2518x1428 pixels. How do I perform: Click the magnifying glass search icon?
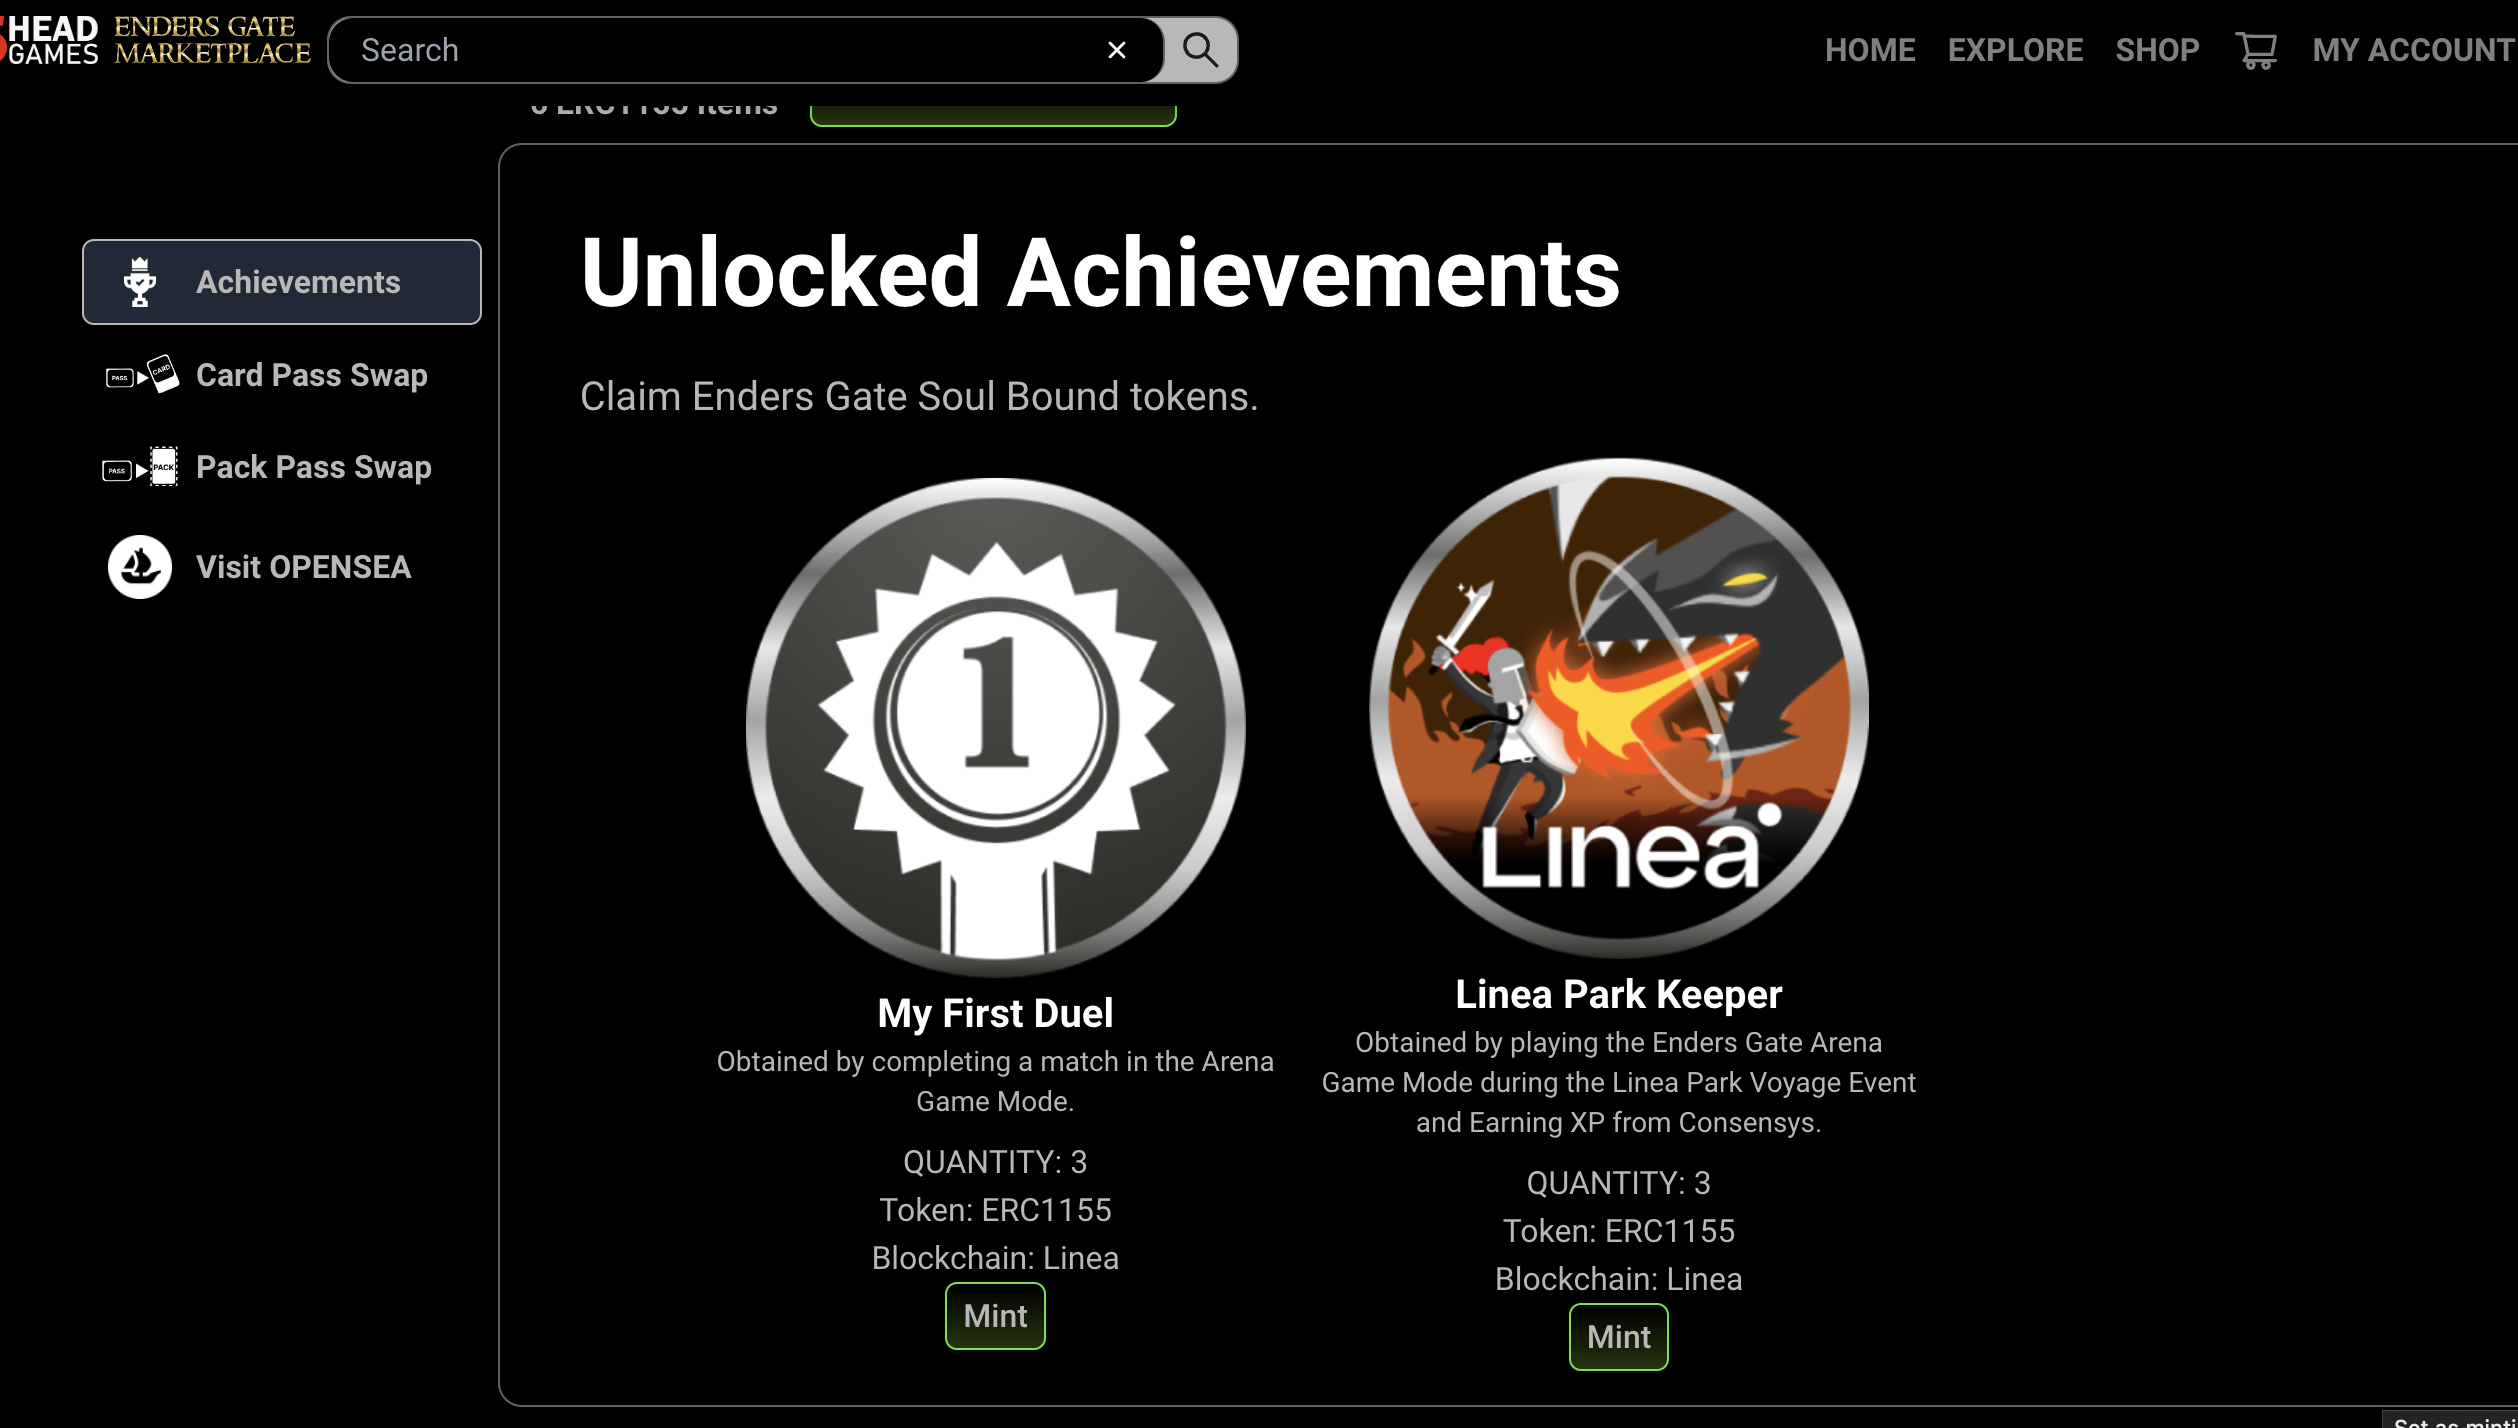click(1200, 49)
